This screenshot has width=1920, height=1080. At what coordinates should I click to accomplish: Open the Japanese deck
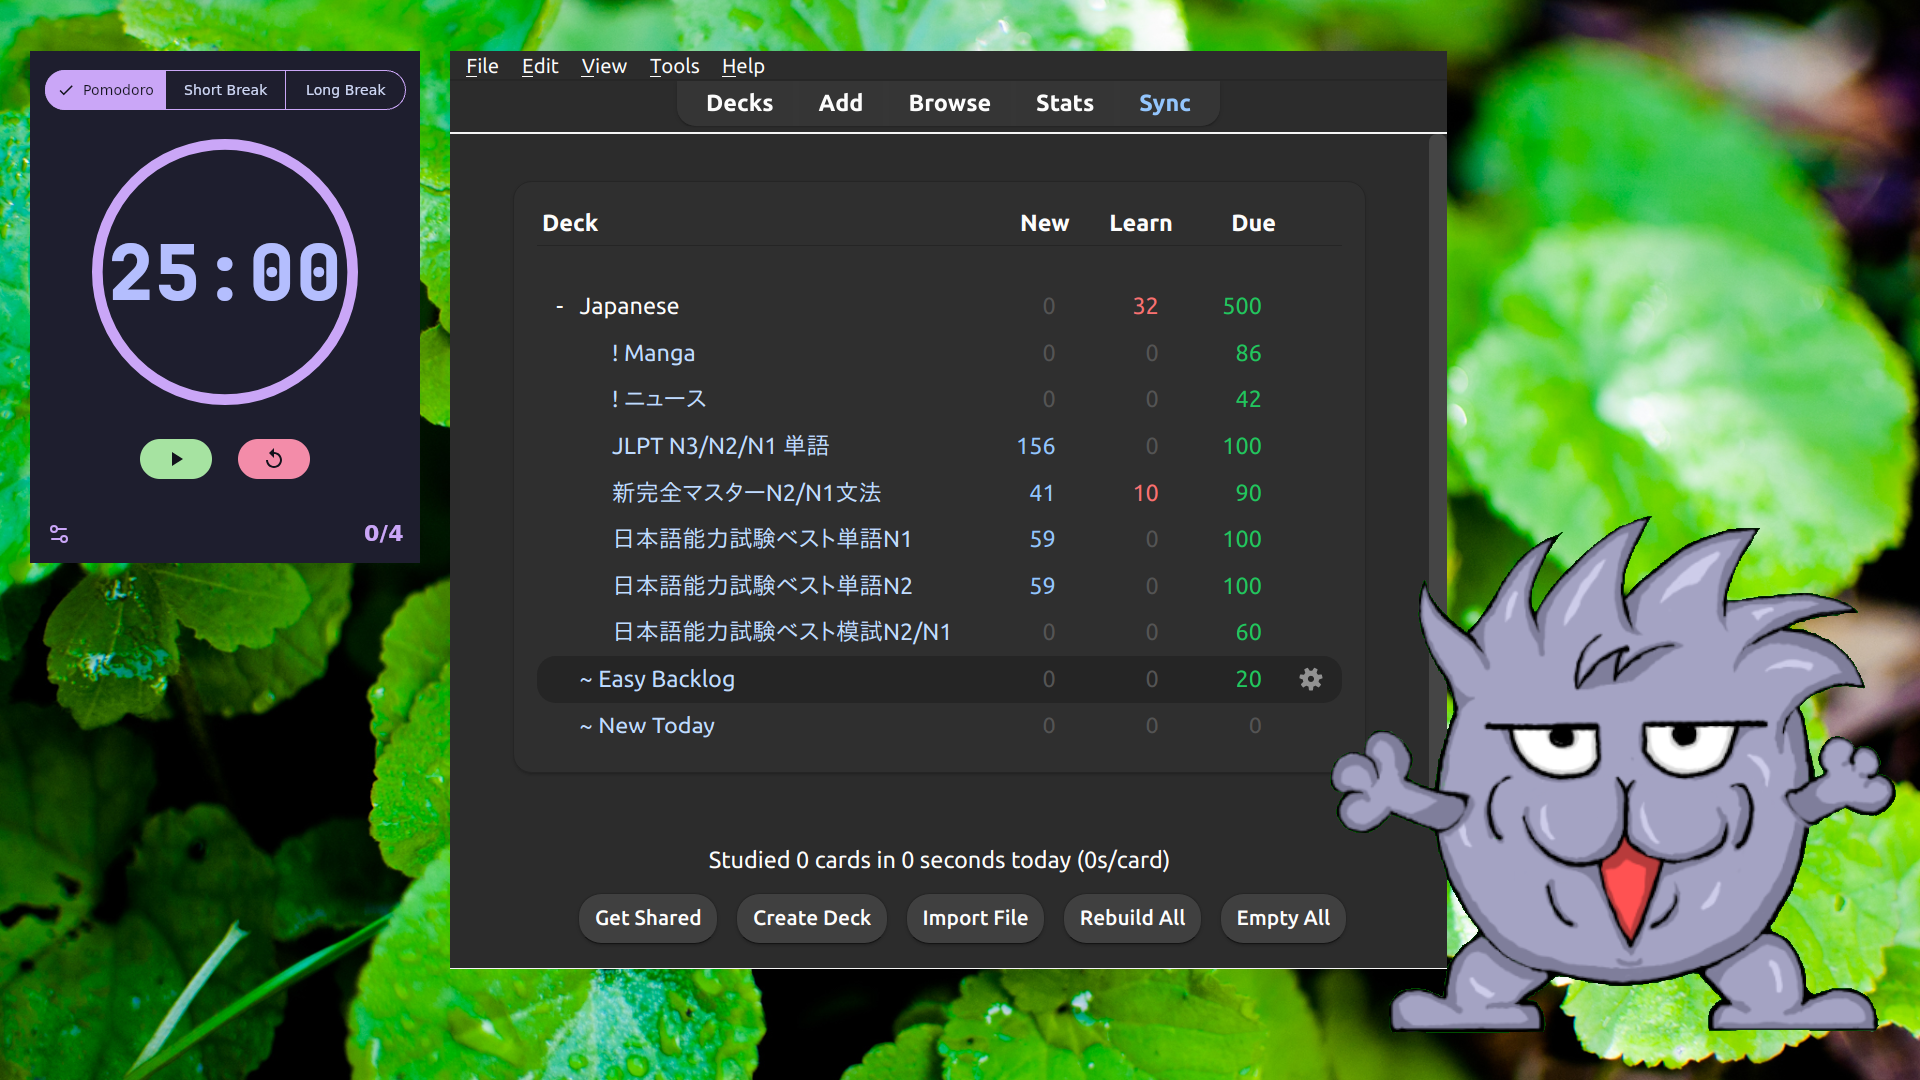click(x=629, y=306)
